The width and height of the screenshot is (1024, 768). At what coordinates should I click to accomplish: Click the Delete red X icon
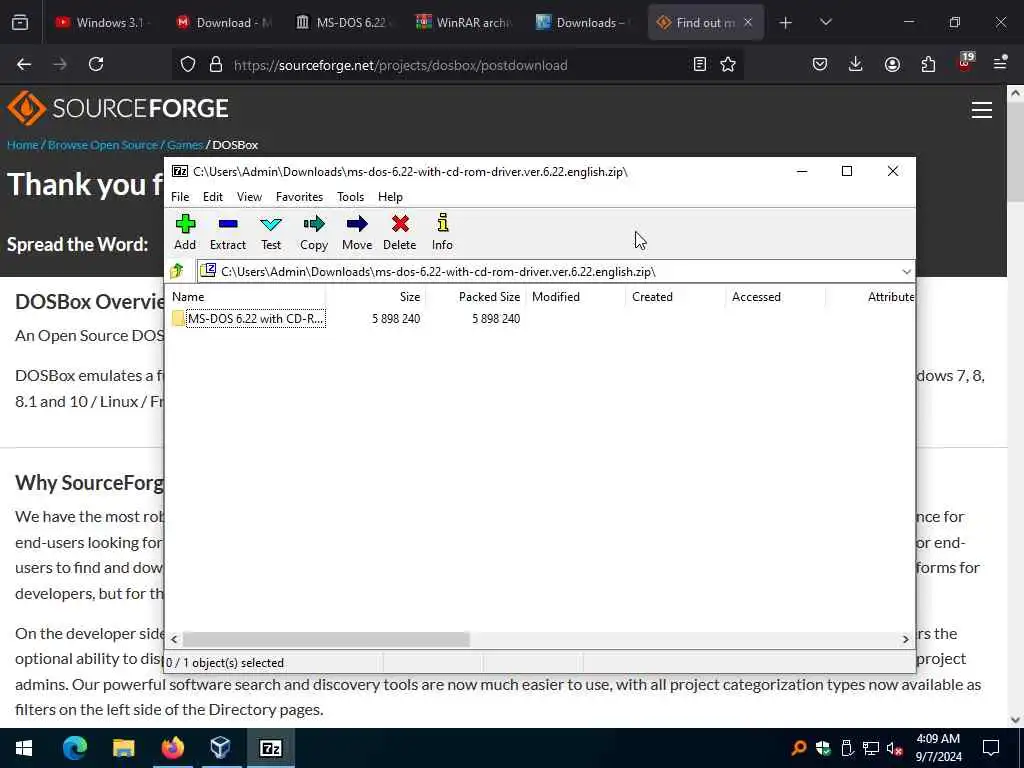tap(400, 225)
